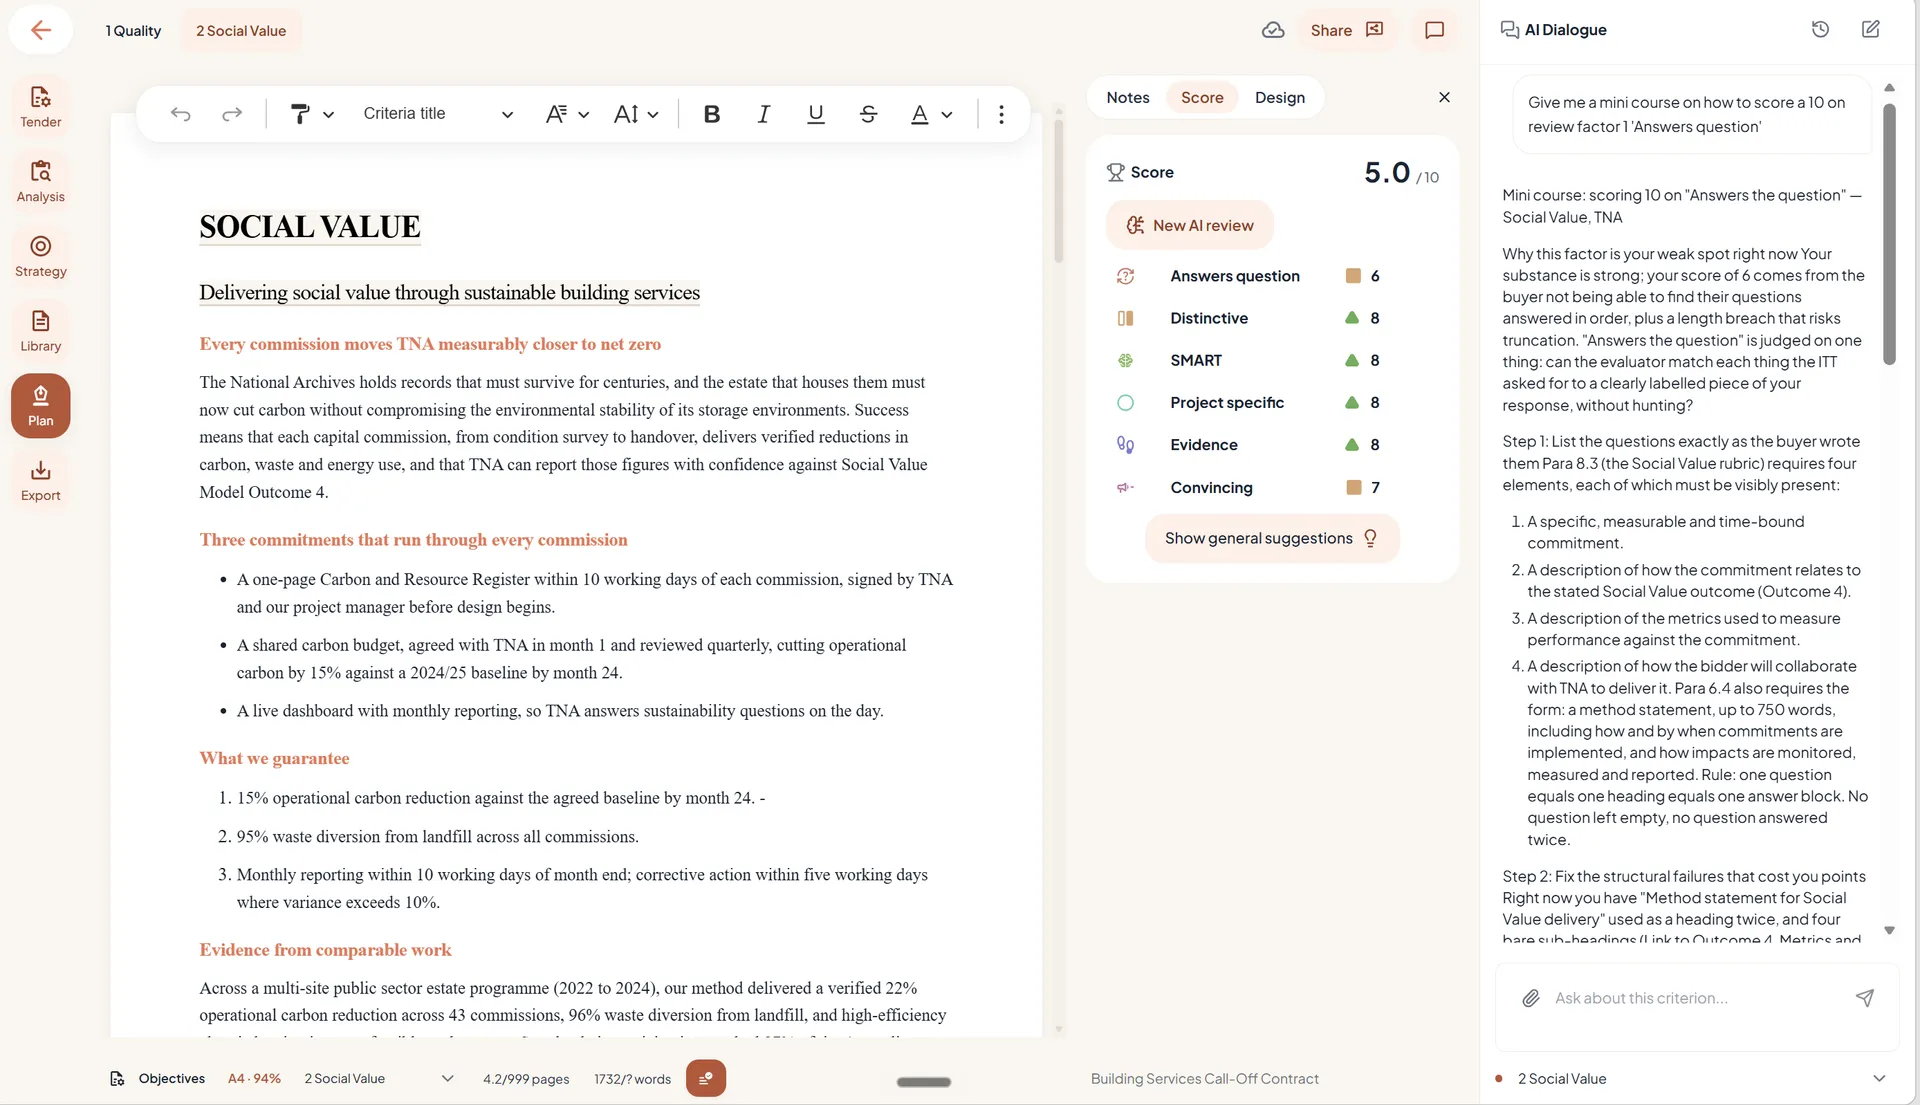Click the document horizontal scroll handle
This screenshot has width=1920, height=1105.
(923, 1082)
